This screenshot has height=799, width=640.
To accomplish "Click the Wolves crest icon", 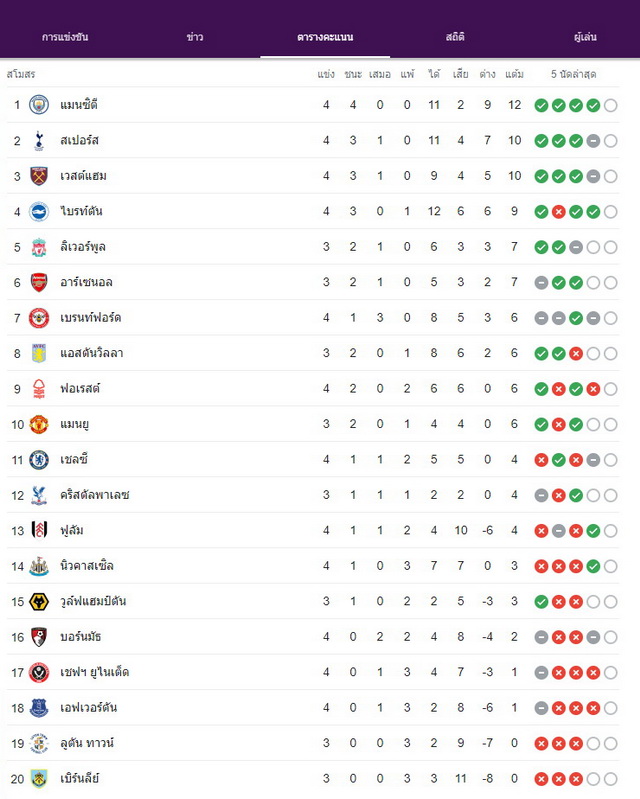I will (x=39, y=602).
